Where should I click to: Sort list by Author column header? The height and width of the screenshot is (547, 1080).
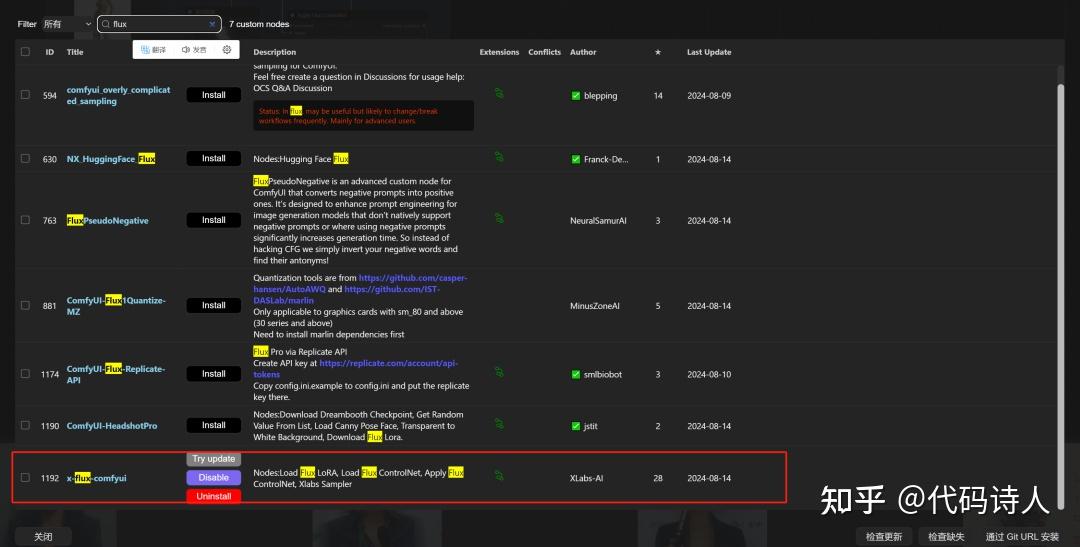tap(583, 52)
